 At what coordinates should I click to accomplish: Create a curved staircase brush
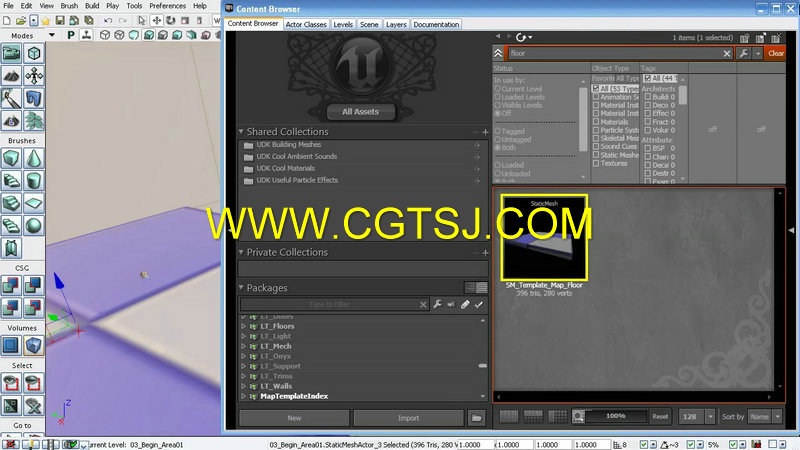[11, 181]
